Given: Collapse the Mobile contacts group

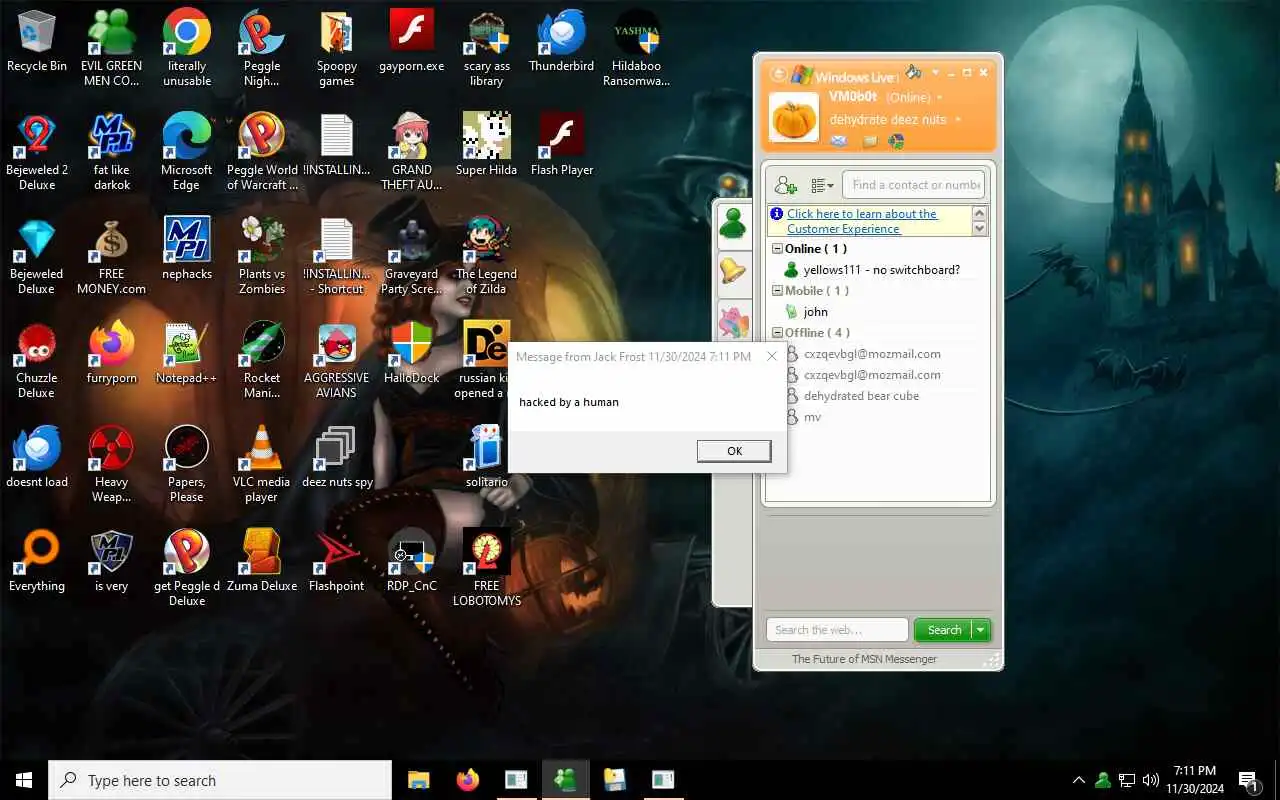Looking at the screenshot, I should 777,291.
